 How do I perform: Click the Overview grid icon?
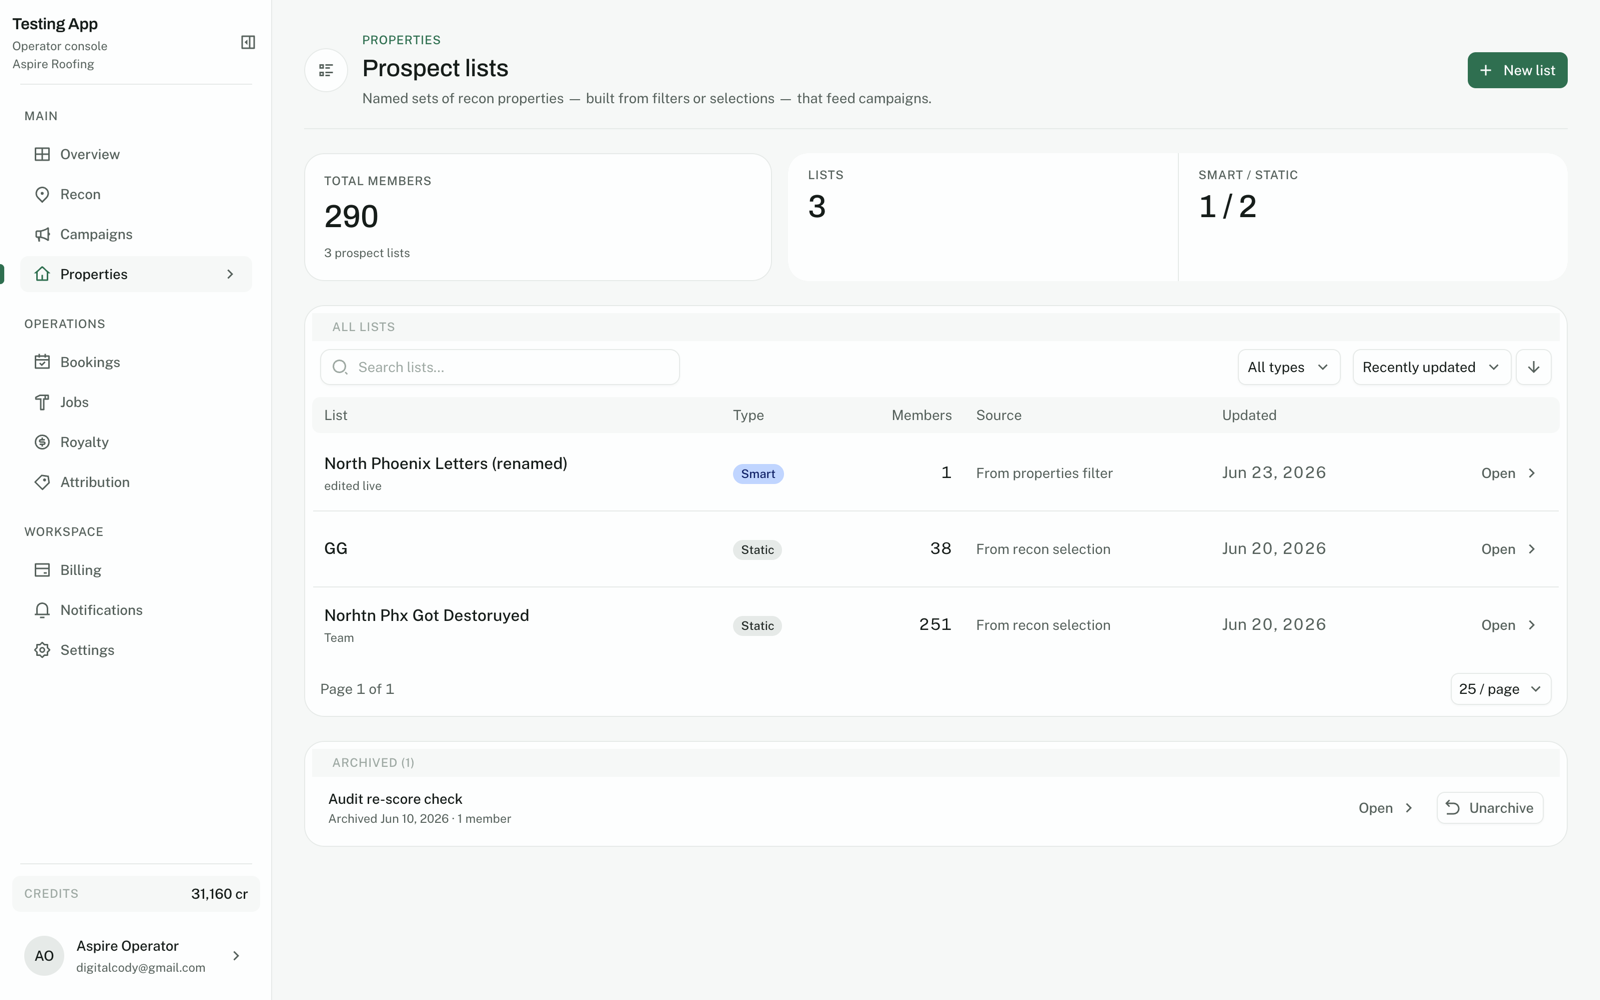[x=42, y=154]
